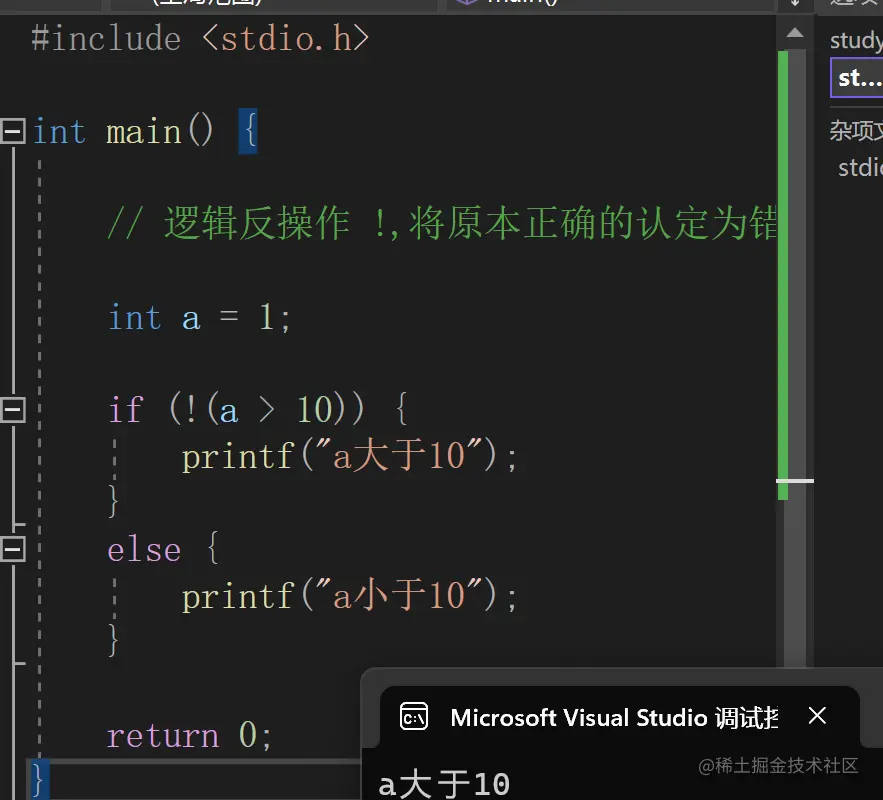The height and width of the screenshot is (800, 883).
Task: Select the 'stdi' file entry in side panel
Action: 860,167
